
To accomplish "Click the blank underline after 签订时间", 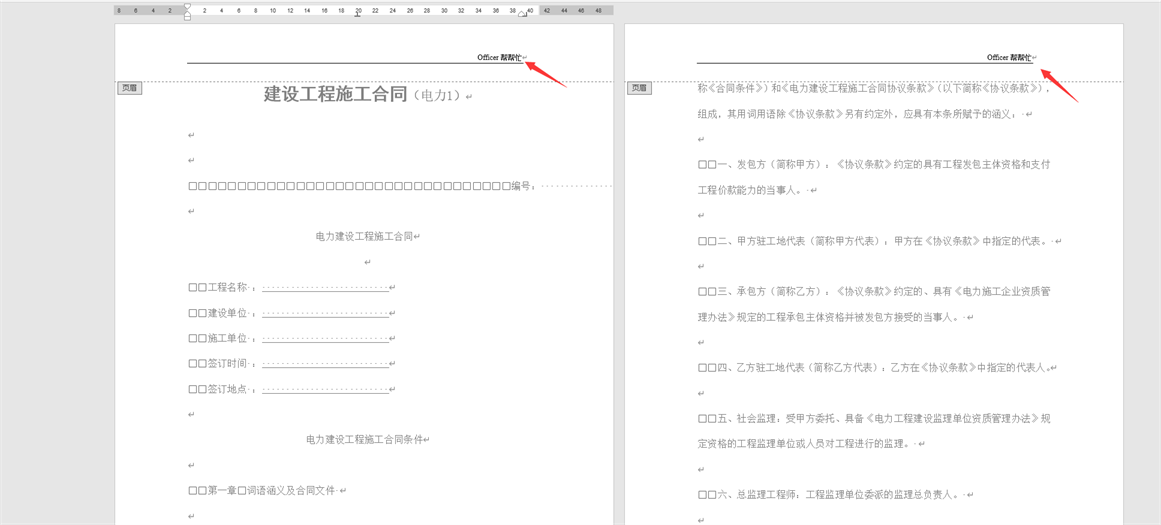I will 325,364.
